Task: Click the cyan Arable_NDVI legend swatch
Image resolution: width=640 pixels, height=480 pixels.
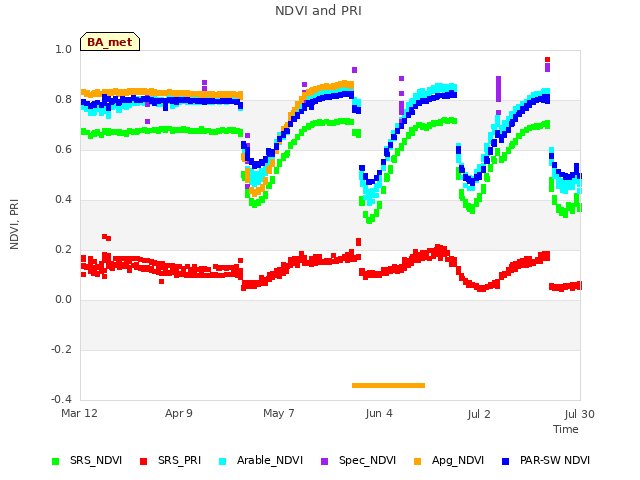Action: click(222, 461)
